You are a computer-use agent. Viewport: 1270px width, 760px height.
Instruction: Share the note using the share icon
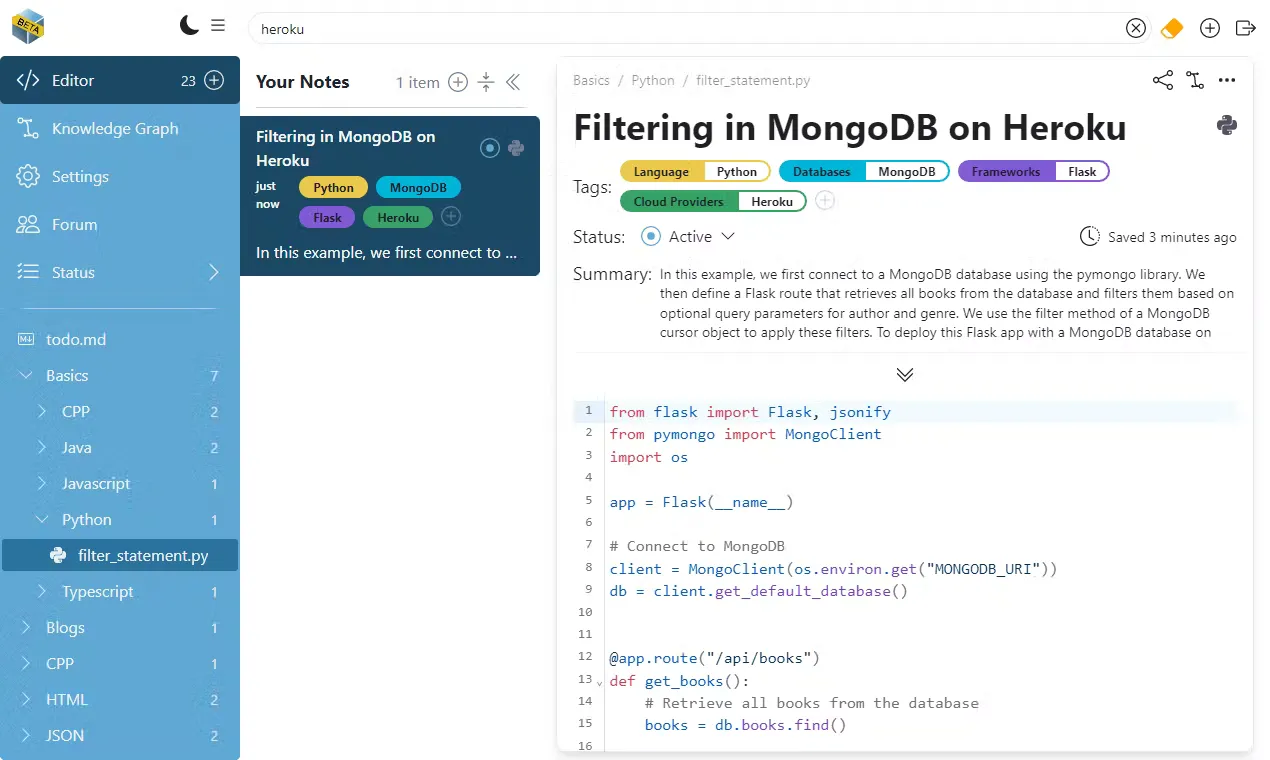coord(1162,81)
